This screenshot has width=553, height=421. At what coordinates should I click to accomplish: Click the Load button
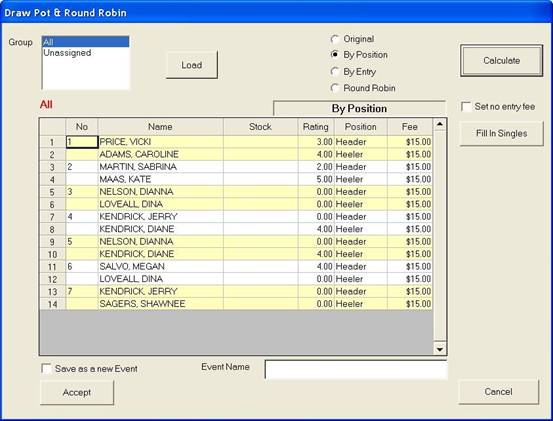coord(192,65)
